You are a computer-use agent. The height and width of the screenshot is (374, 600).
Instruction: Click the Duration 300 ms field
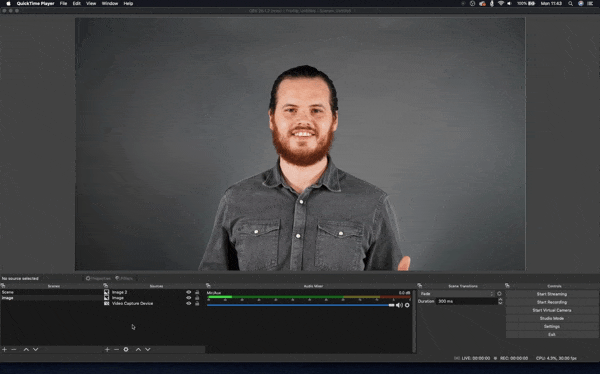click(466, 301)
